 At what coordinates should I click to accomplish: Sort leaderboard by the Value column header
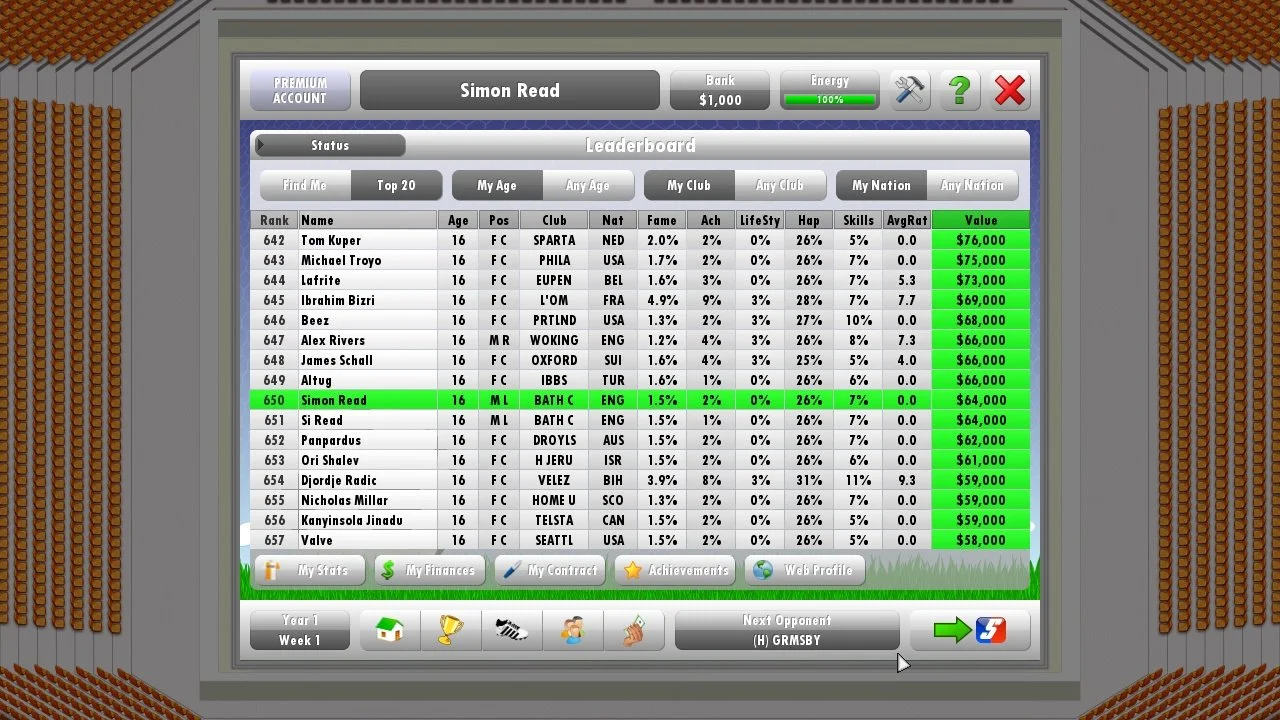coord(980,220)
